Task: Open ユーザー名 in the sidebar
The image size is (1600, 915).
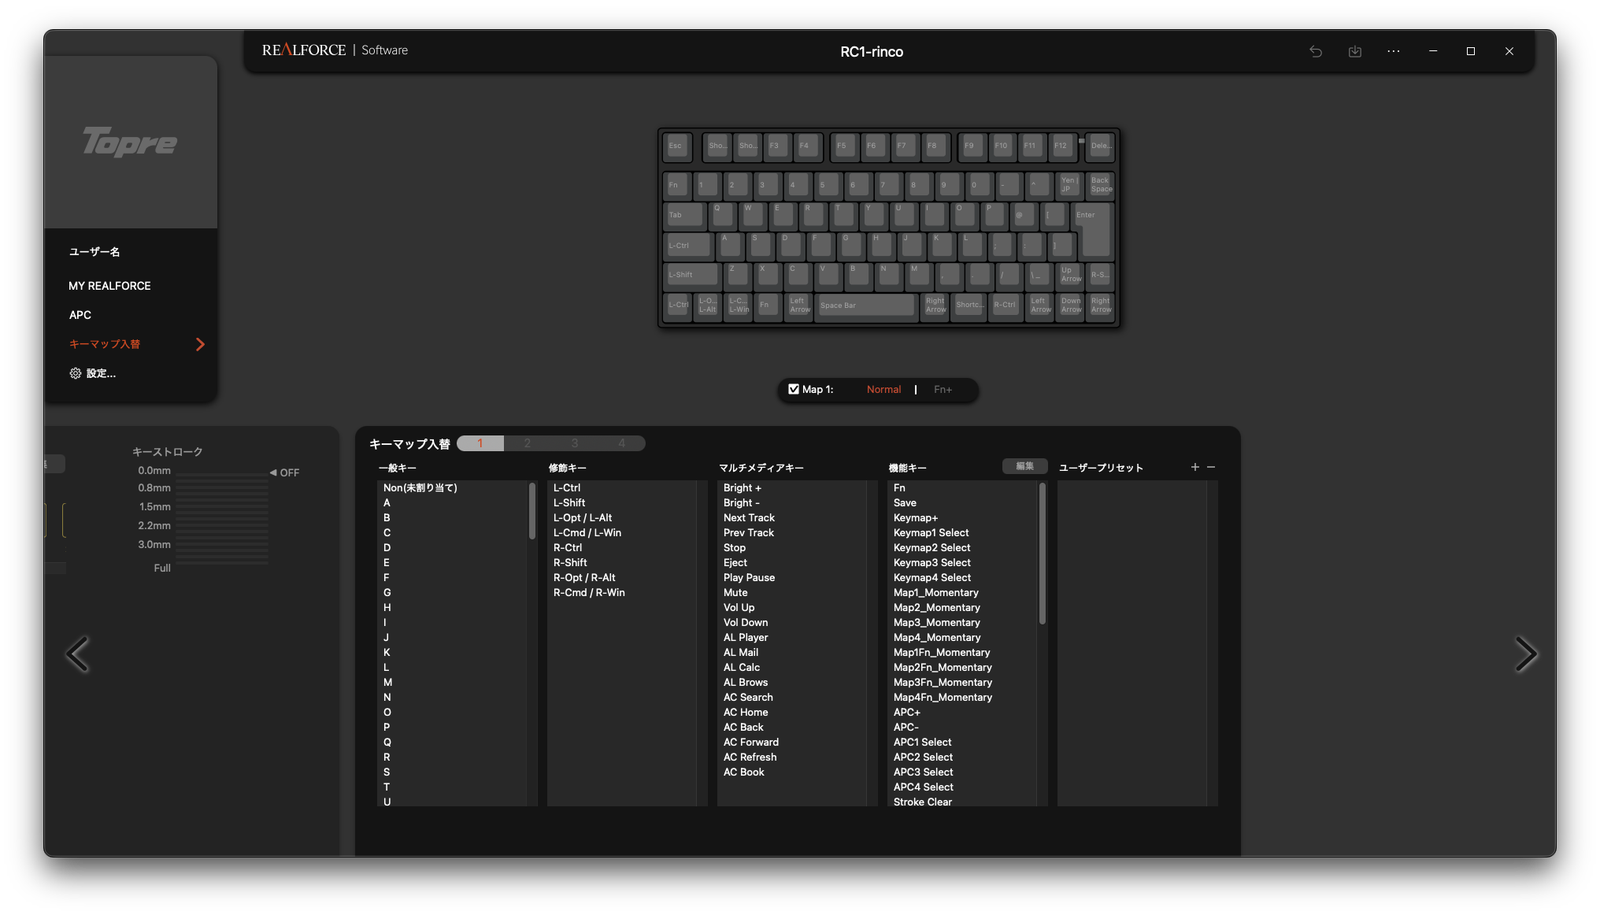Action: (x=94, y=252)
